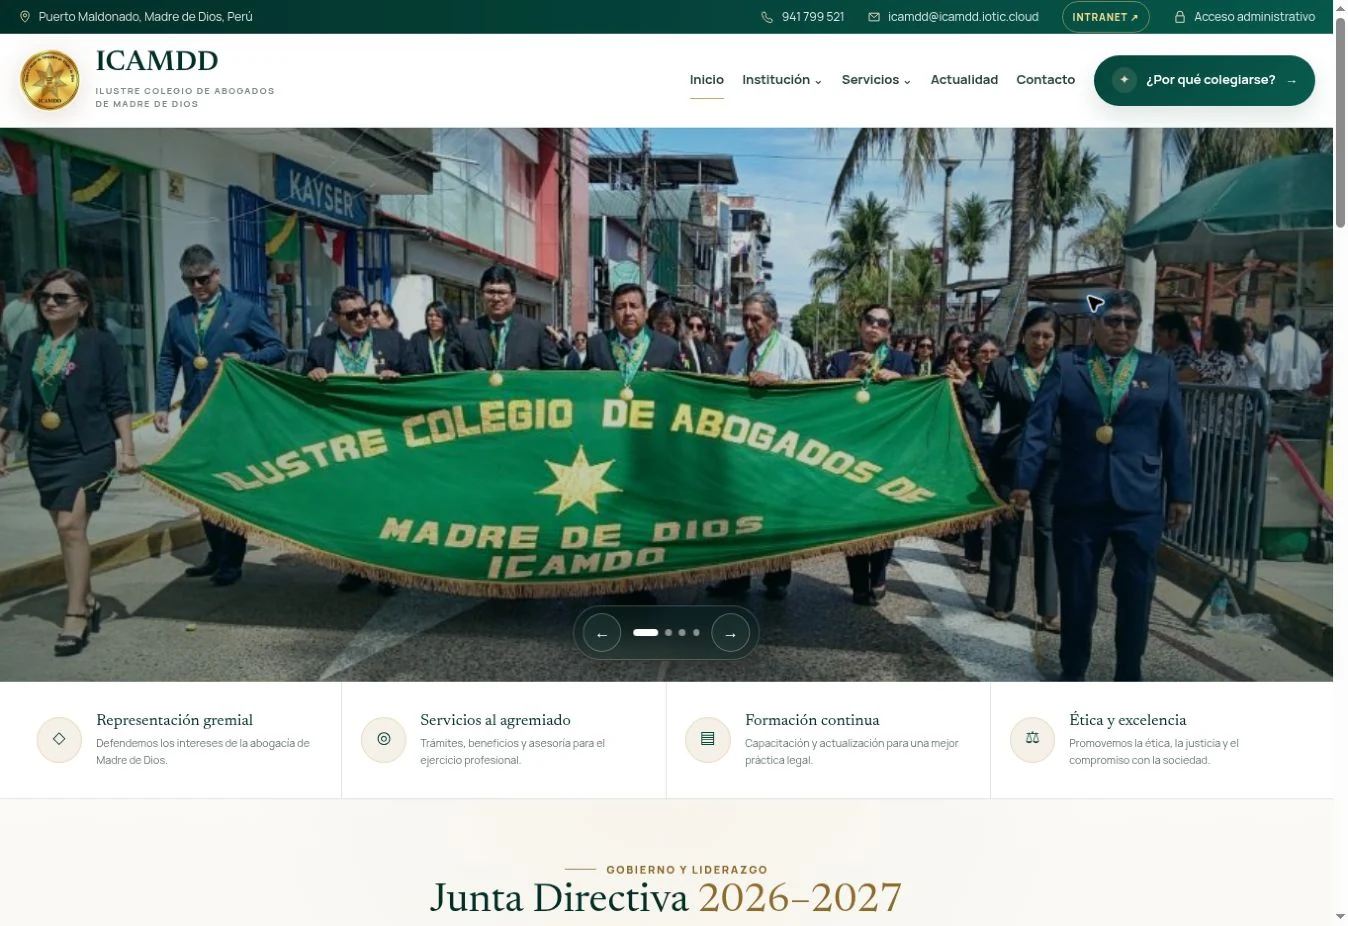
Task: Select the second carousel dot indicator
Action: tap(669, 633)
